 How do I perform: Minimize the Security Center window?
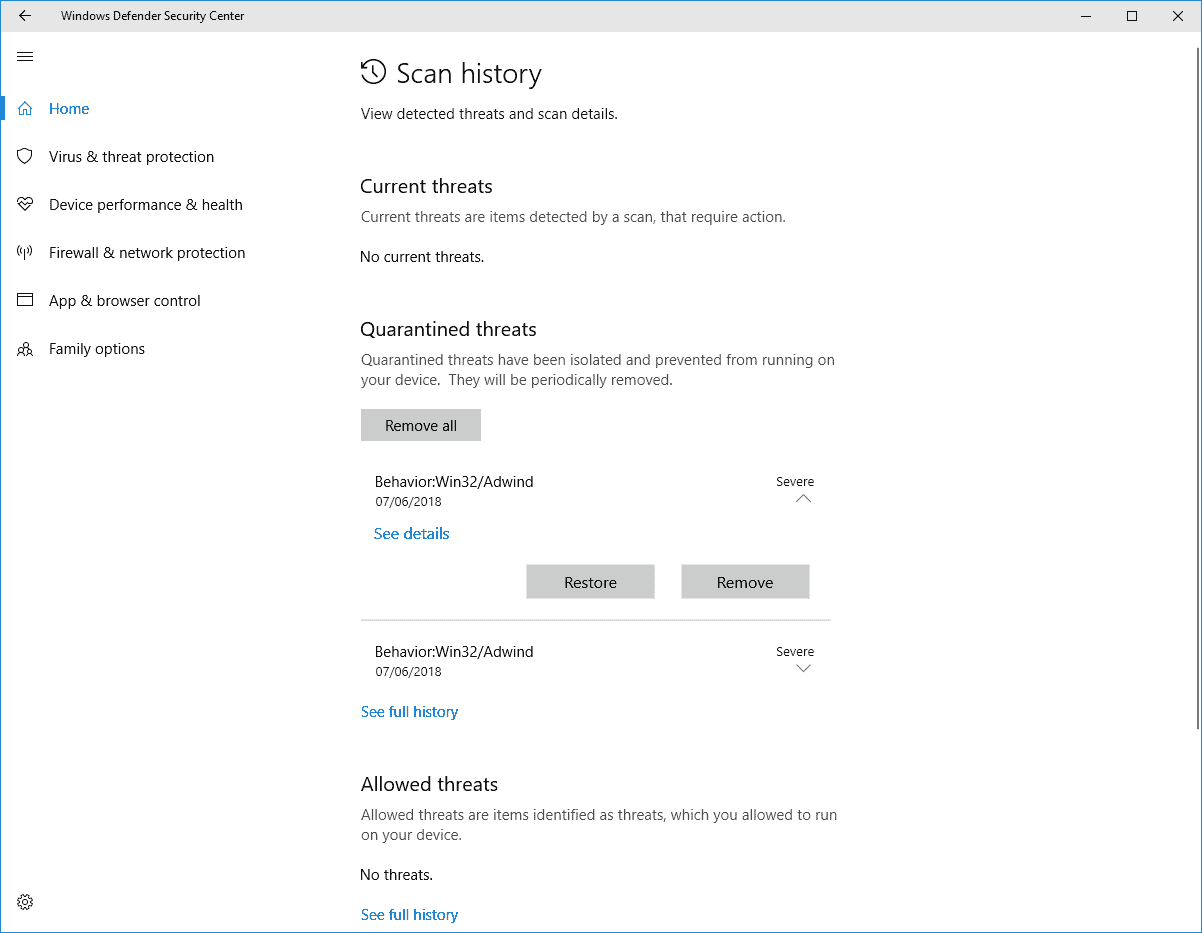[x=1086, y=16]
